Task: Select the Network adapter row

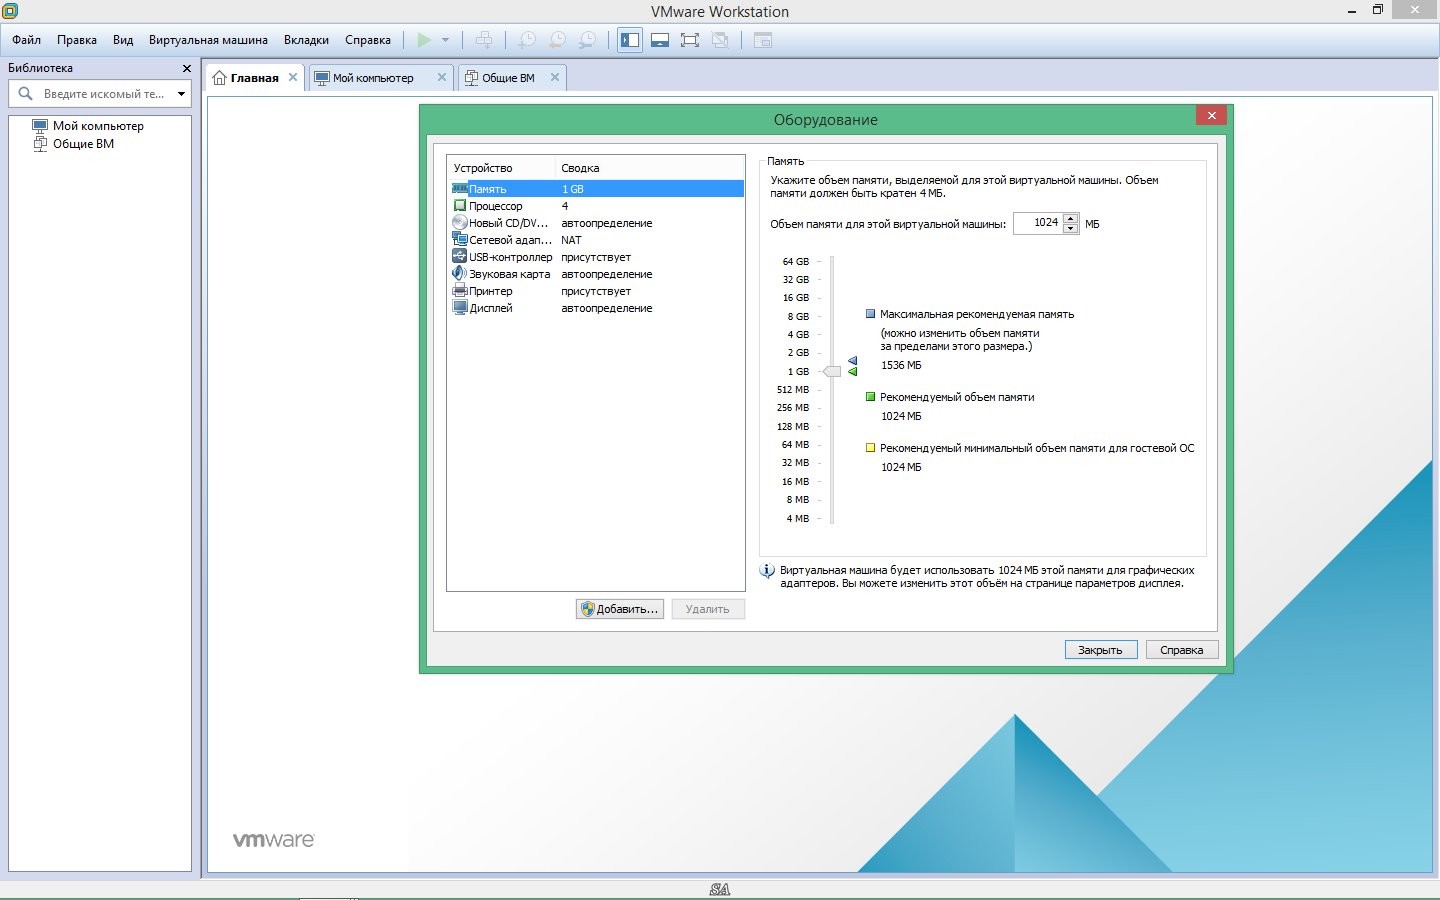Action: point(510,240)
